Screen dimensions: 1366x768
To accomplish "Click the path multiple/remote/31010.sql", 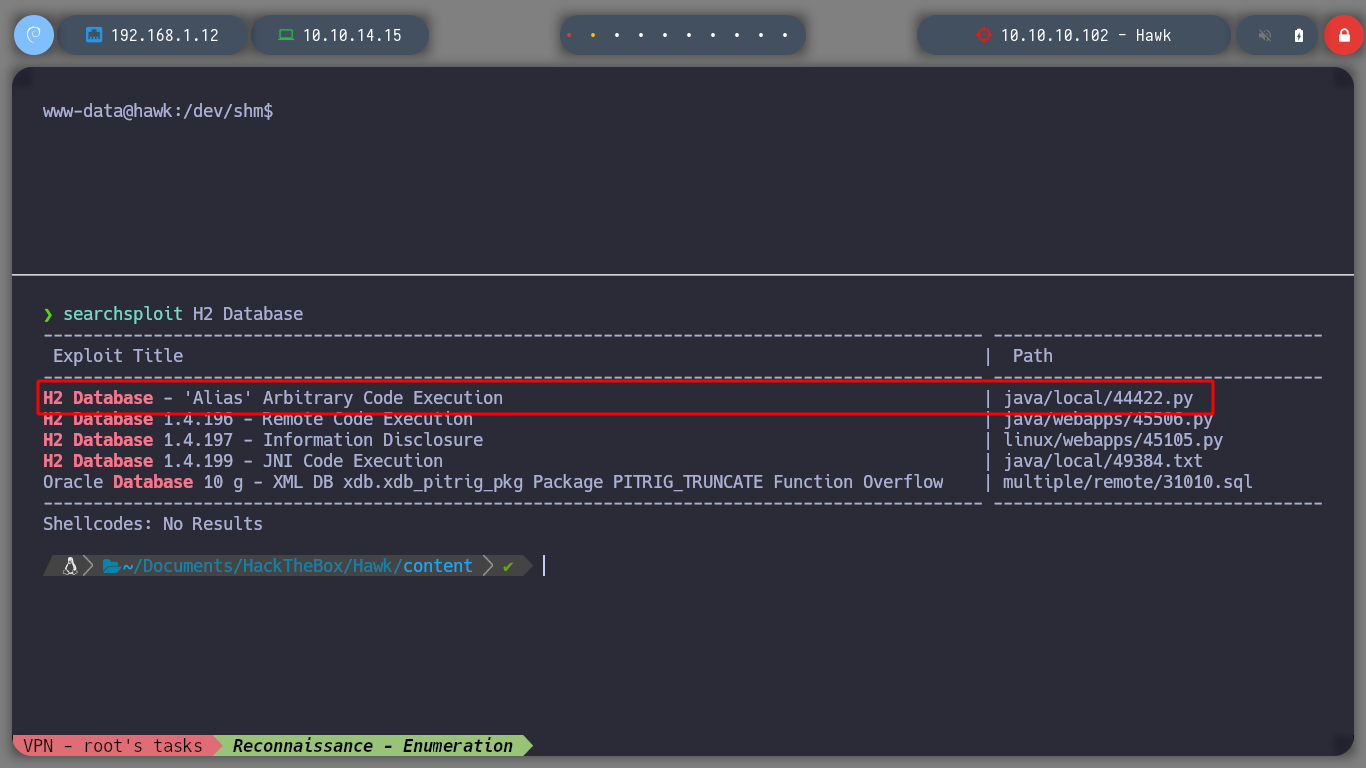I will [1128, 482].
